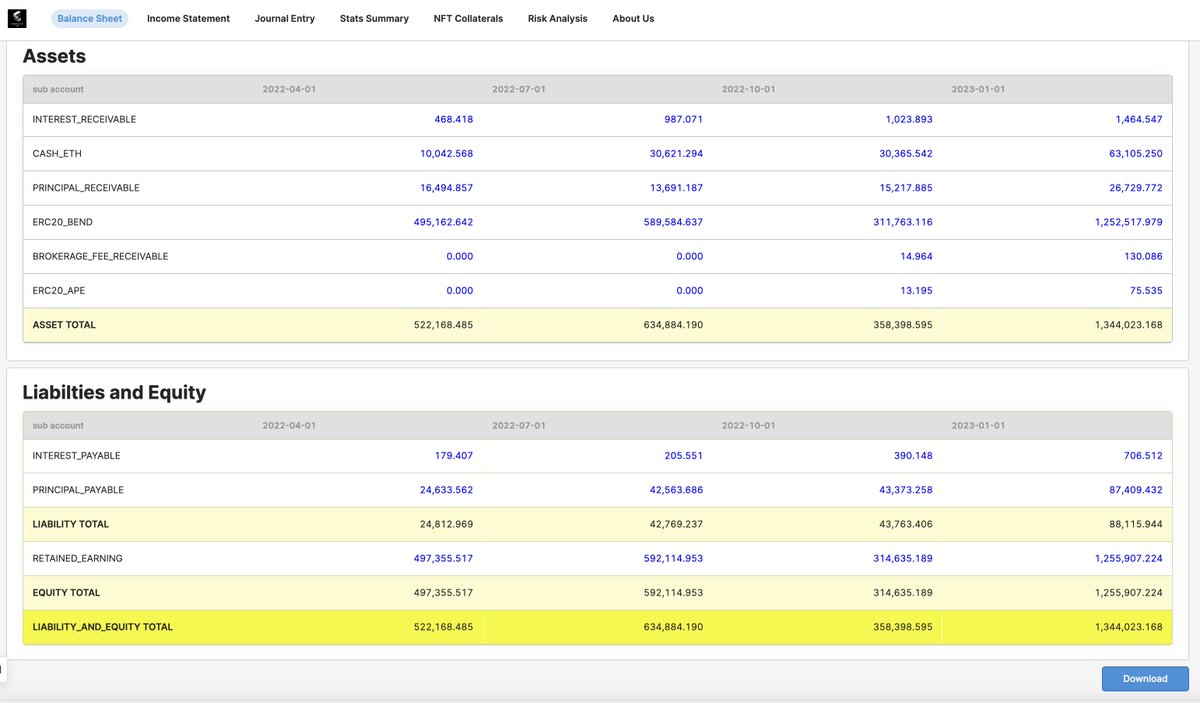Click ASSET TOTAL value 358,398.595
This screenshot has height=703, width=1200.
pyautogui.click(x=902, y=325)
